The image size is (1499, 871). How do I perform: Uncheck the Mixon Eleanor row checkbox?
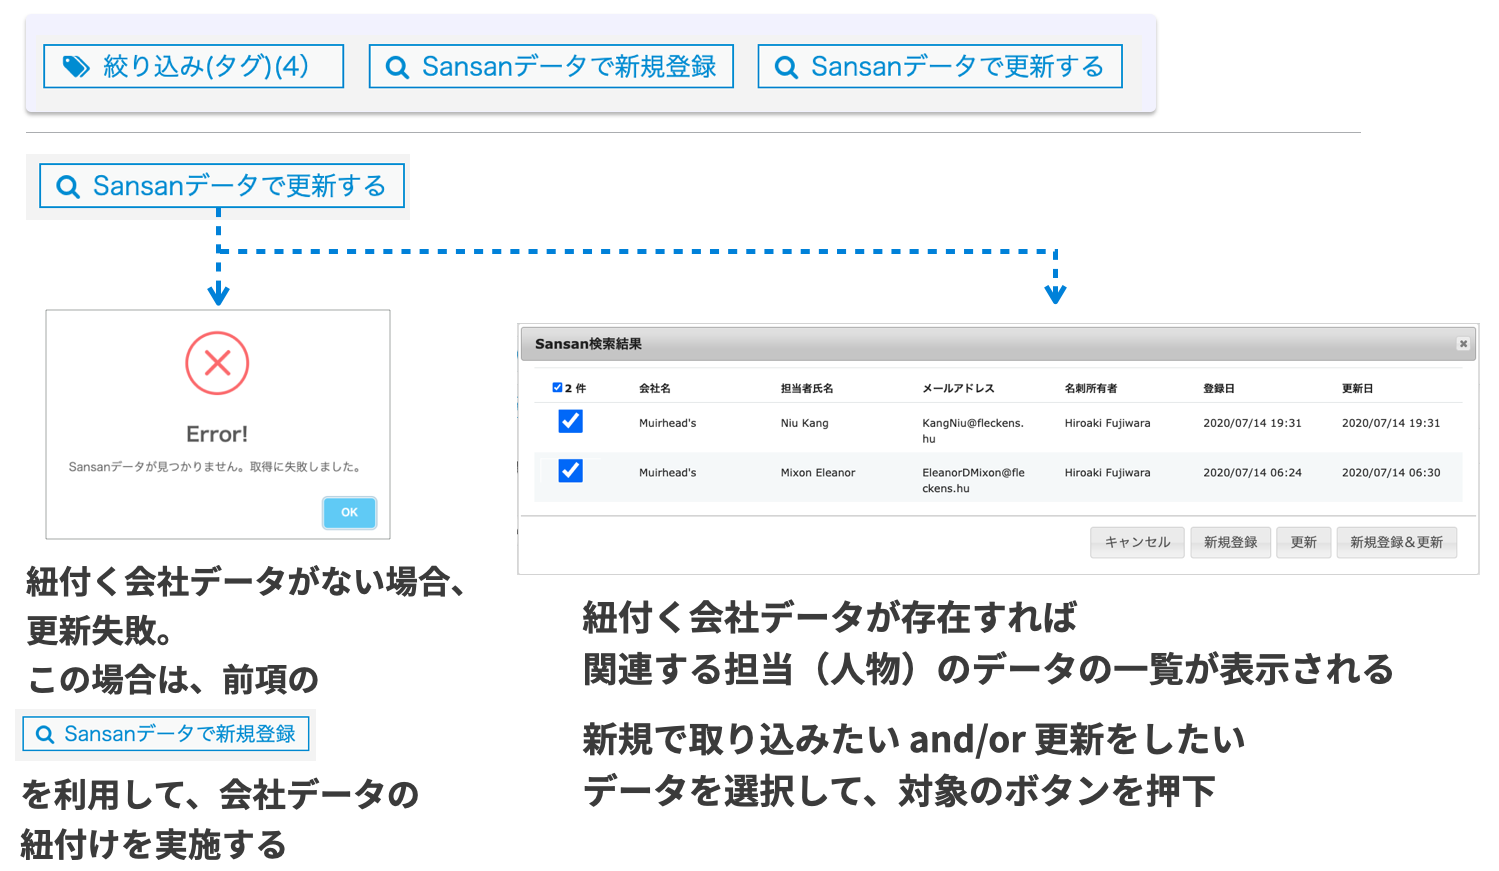click(x=570, y=471)
